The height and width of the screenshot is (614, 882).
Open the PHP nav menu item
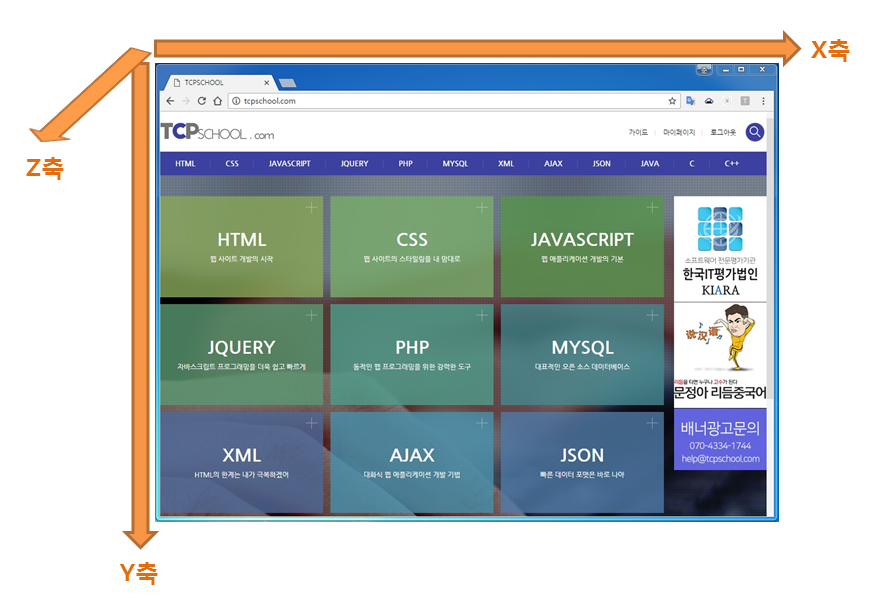406,164
